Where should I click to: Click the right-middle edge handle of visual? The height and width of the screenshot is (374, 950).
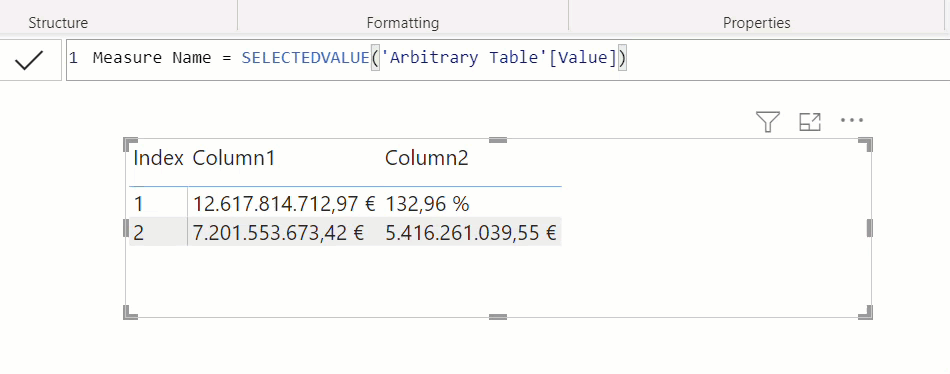pyautogui.click(x=870, y=228)
